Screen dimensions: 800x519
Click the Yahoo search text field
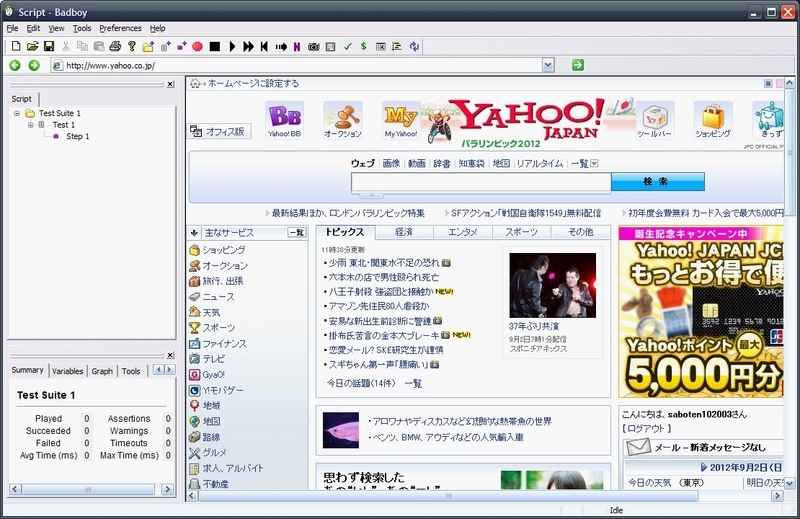481,182
